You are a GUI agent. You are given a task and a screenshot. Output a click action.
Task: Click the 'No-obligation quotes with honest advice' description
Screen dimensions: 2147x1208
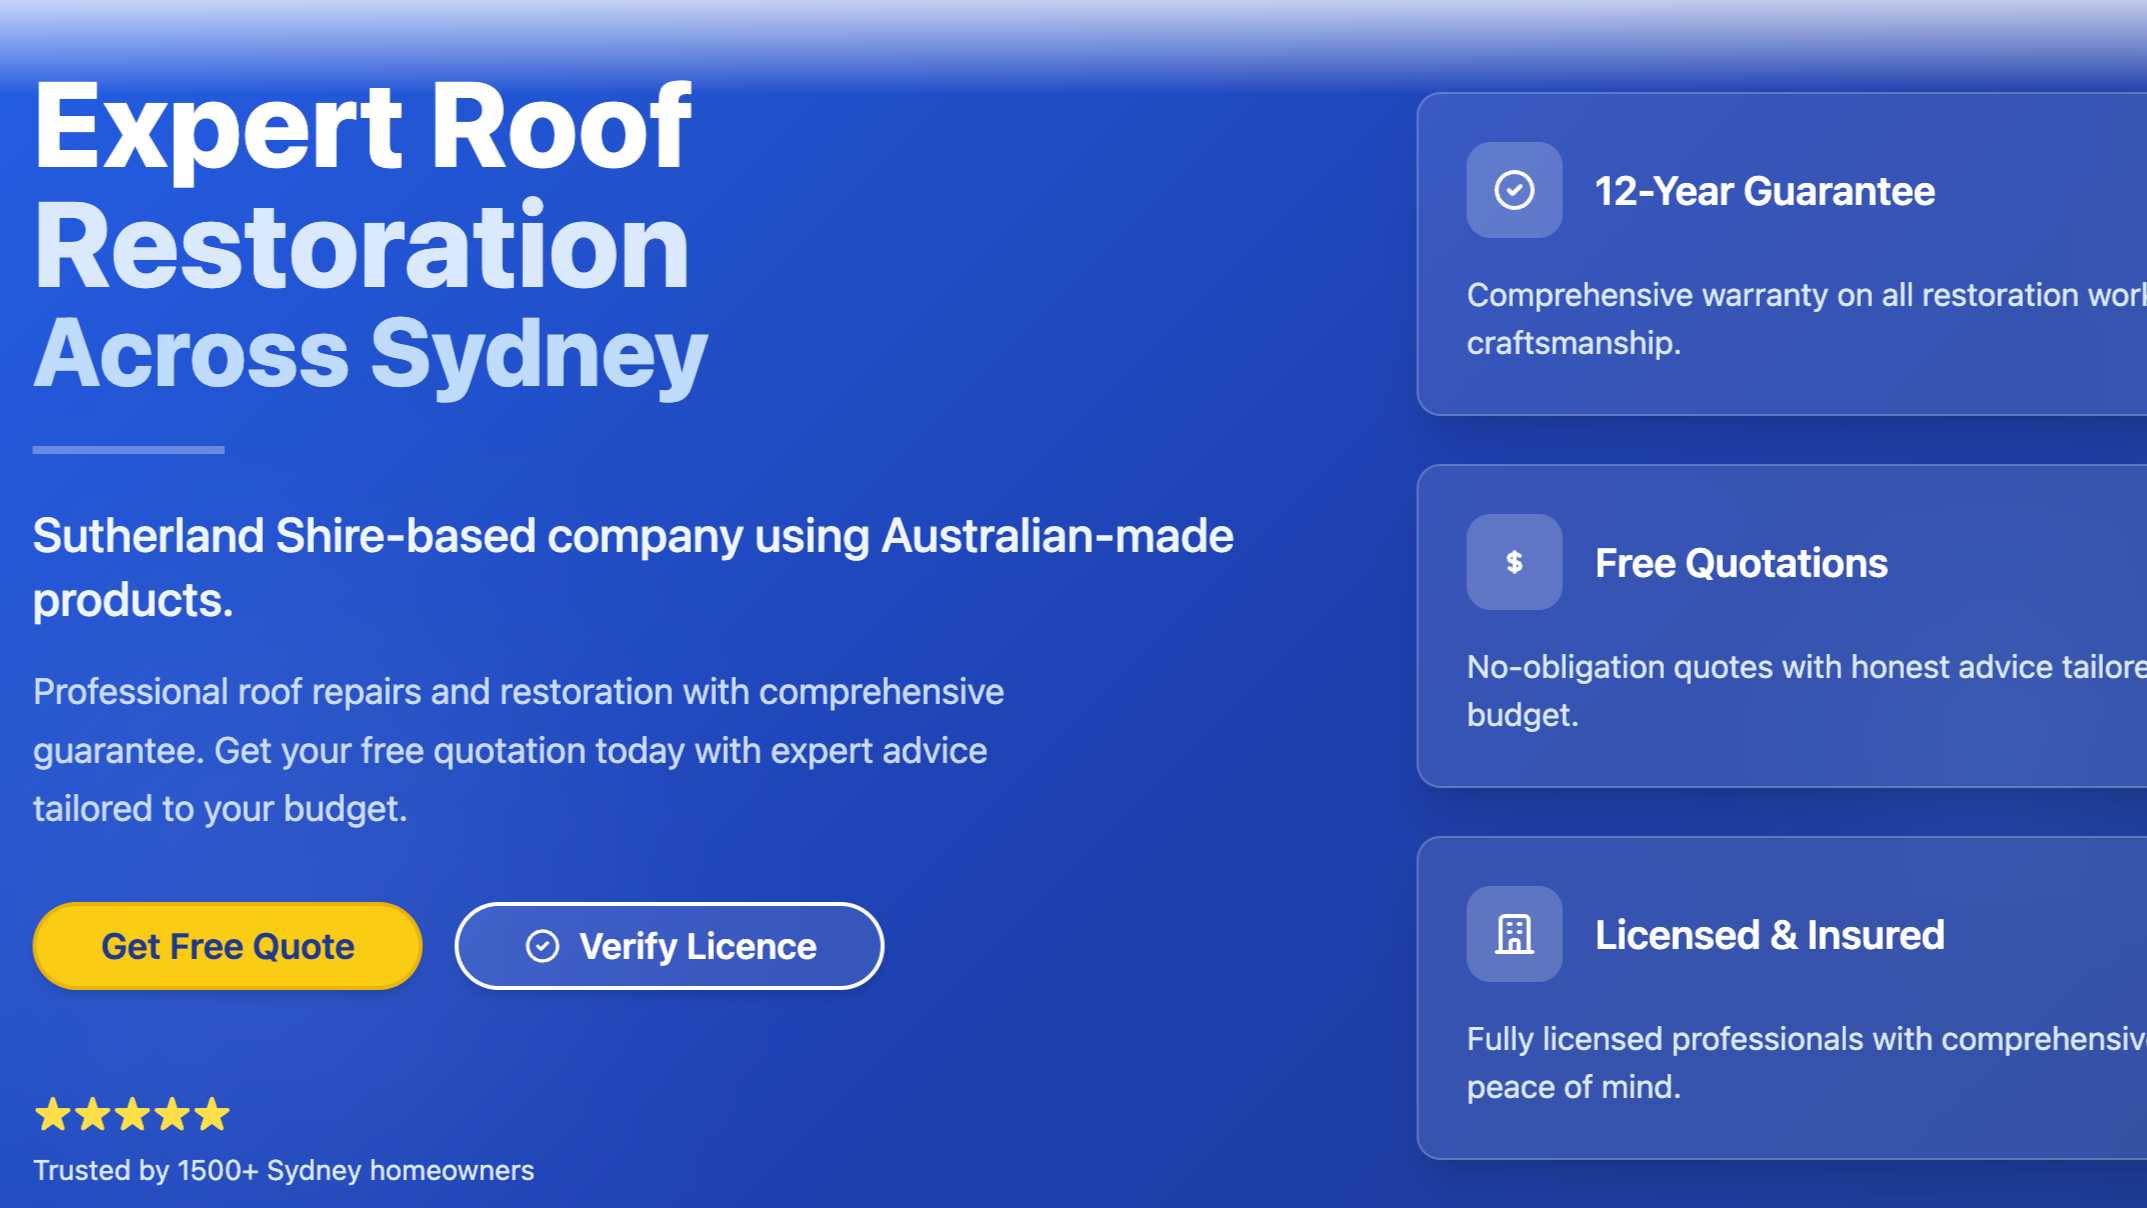1806,691
